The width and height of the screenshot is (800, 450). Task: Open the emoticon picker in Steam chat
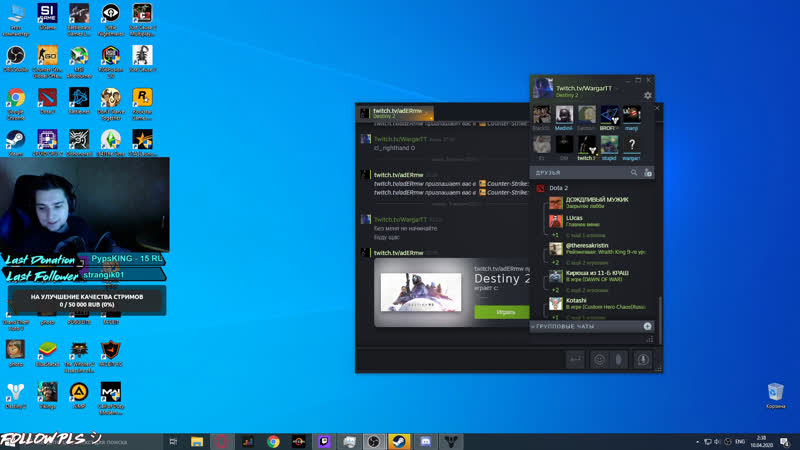click(x=599, y=360)
